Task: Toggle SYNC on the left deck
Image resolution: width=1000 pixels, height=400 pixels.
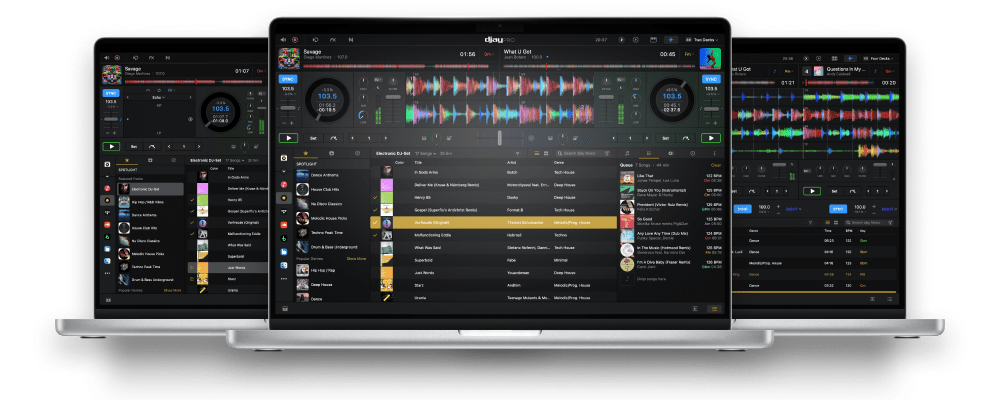Action: [x=288, y=78]
